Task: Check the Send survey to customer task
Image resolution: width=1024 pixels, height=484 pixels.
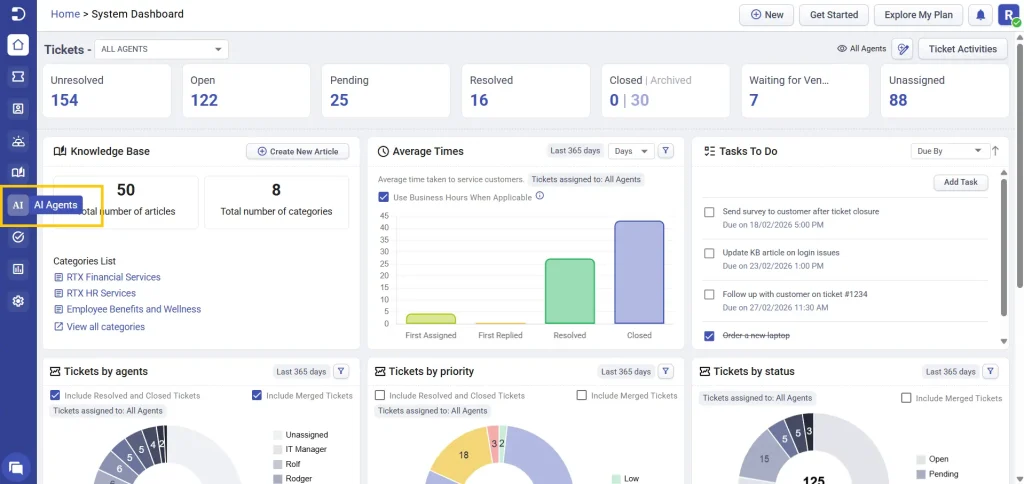Action: click(709, 212)
